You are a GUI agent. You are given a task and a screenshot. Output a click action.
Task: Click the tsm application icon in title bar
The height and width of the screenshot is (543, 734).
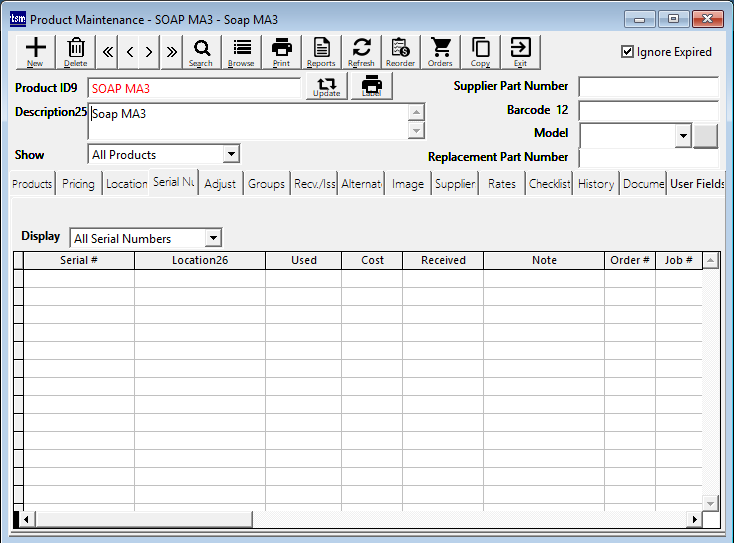[18, 19]
